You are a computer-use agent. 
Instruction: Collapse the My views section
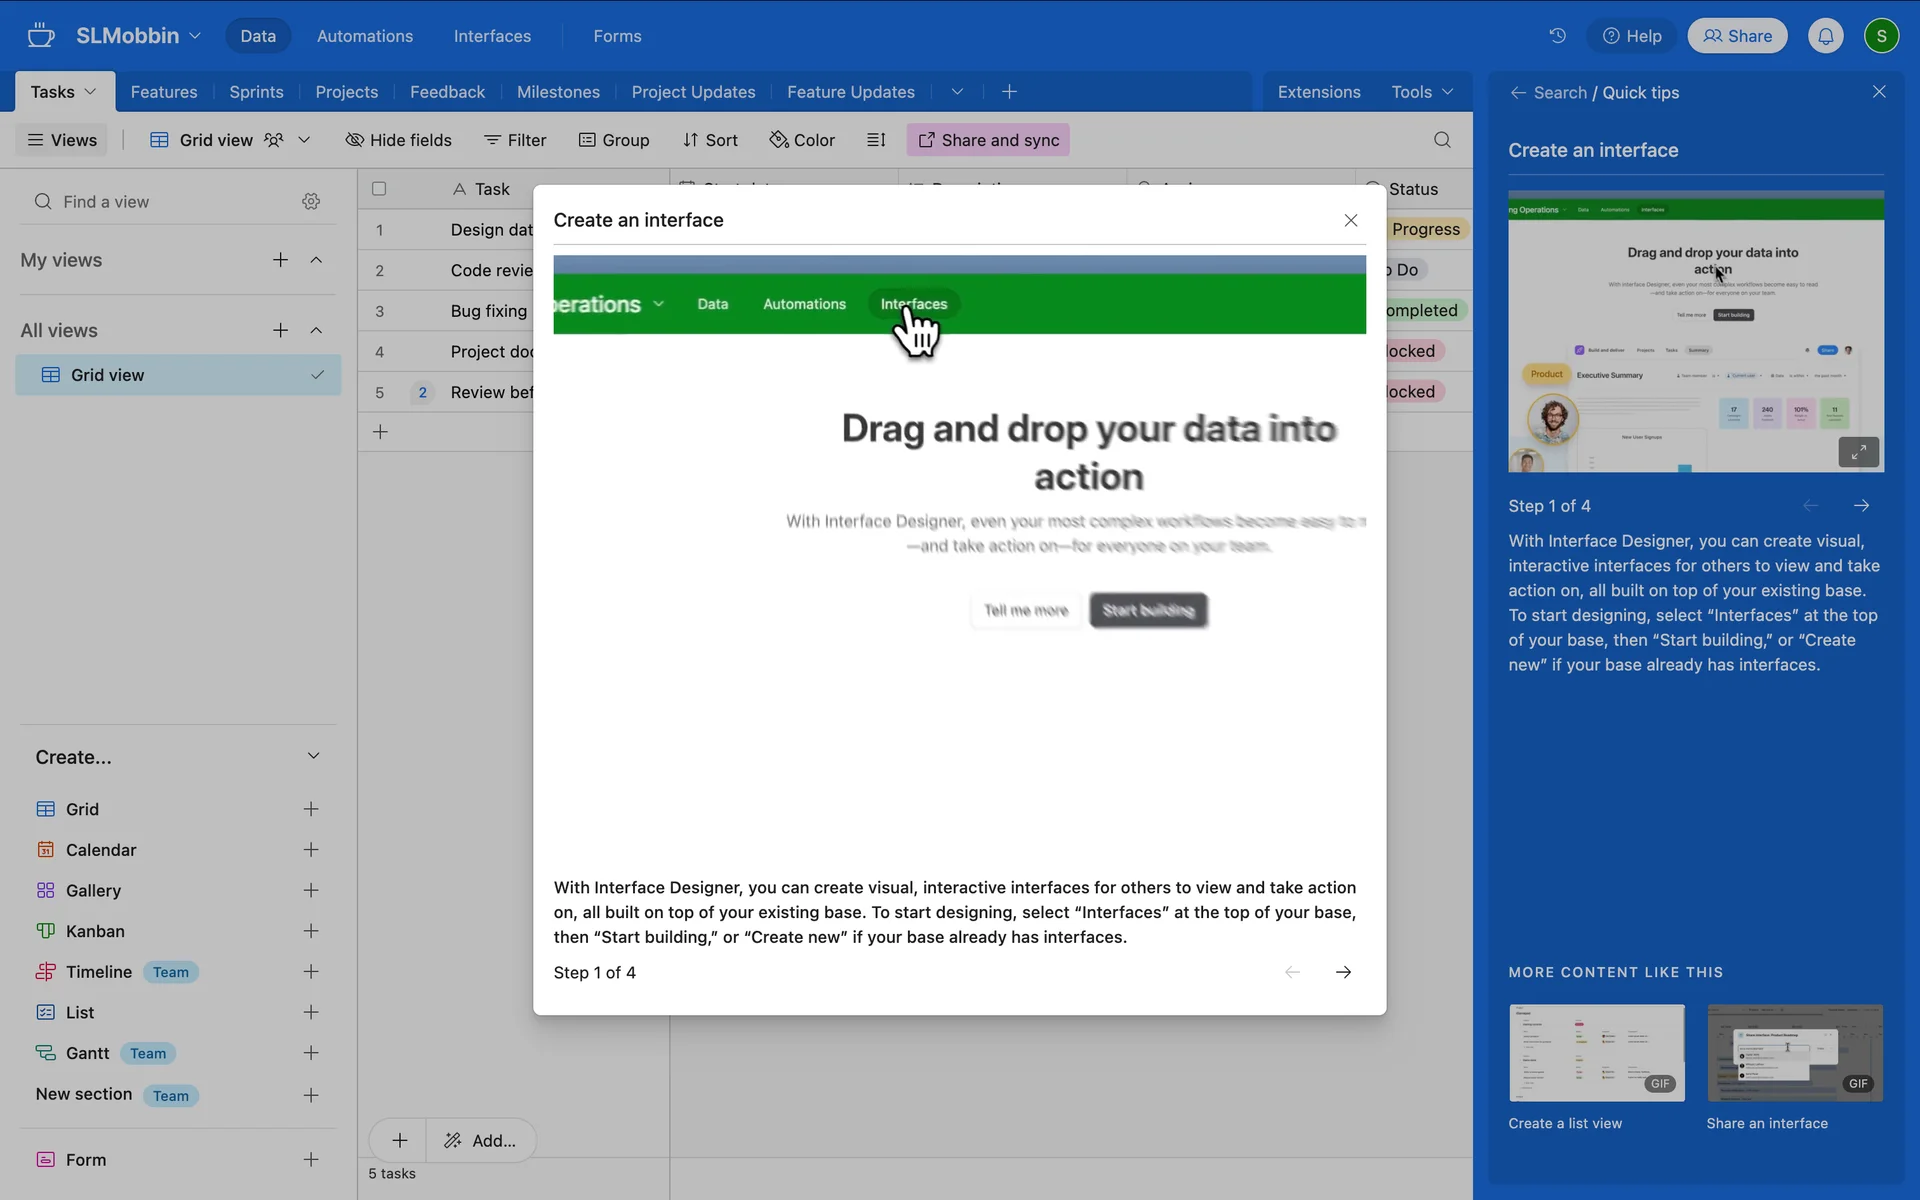click(x=316, y=260)
